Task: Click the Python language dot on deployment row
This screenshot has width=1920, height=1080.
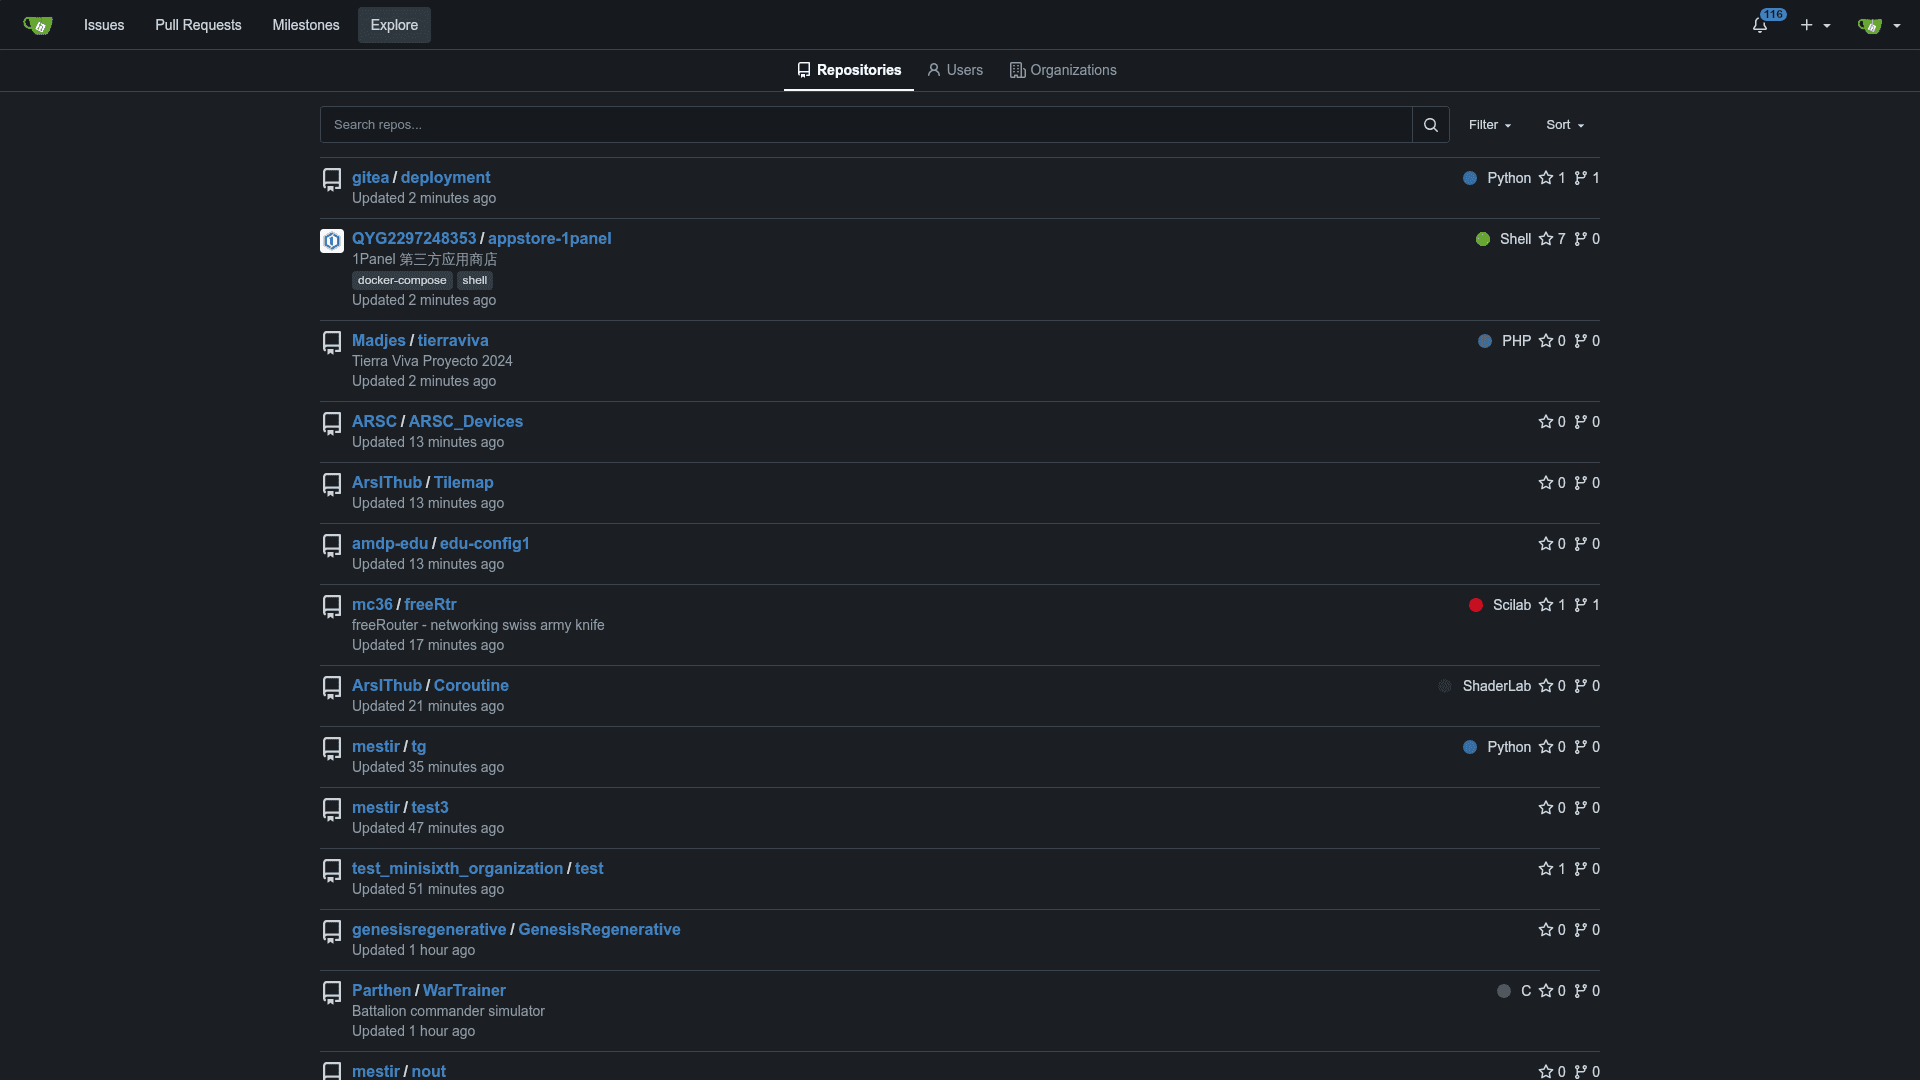Action: click(1470, 178)
